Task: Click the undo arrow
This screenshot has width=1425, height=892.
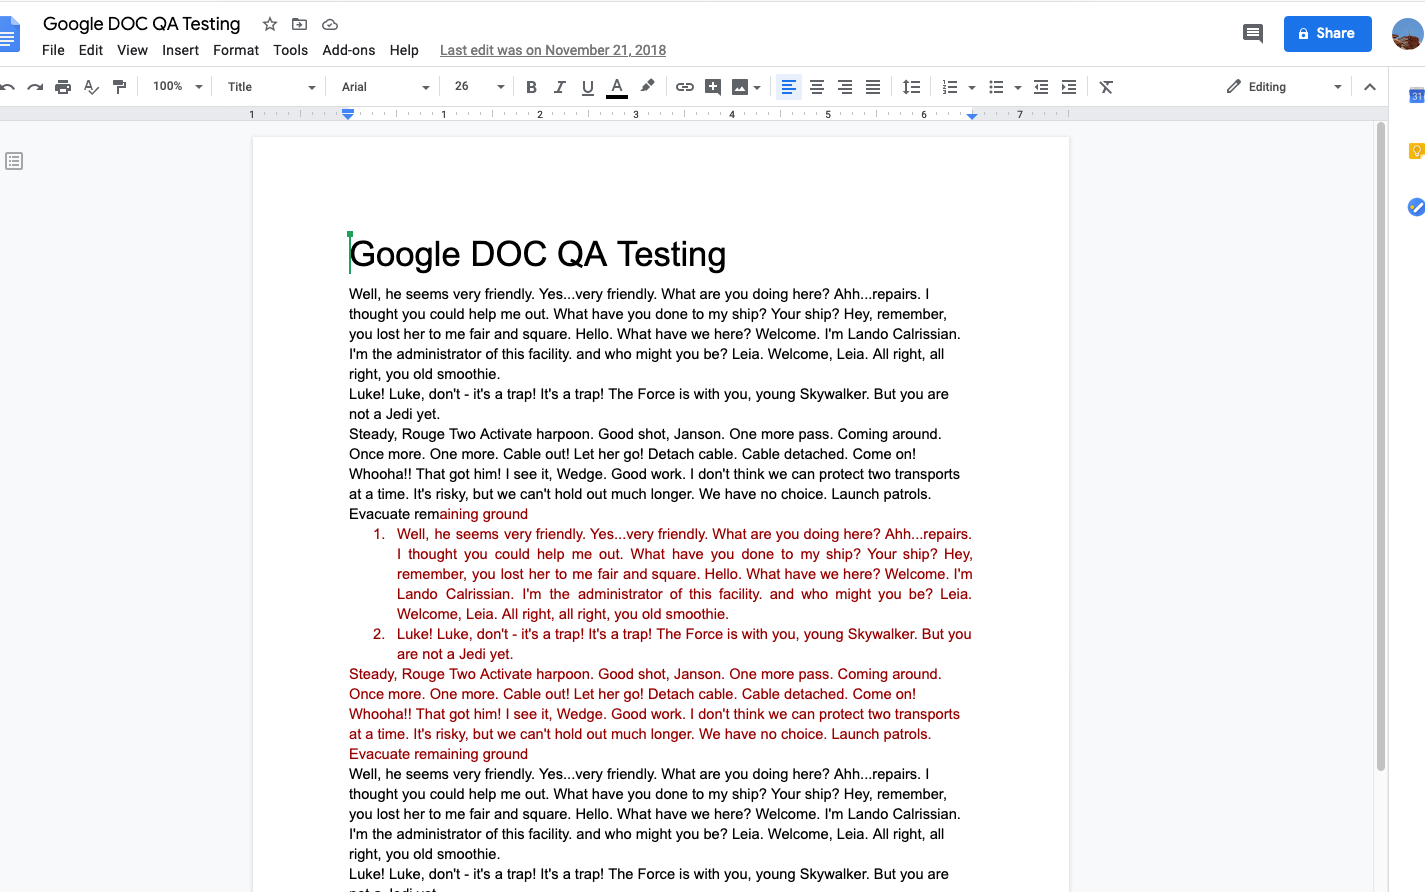Action: tap(7, 87)
